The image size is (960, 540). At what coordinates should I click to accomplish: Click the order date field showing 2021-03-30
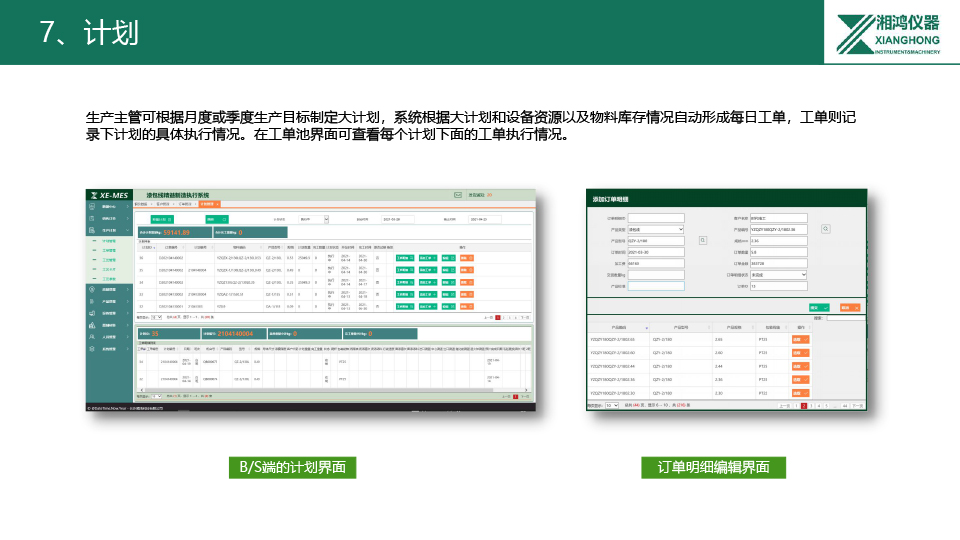click(656, 252)
